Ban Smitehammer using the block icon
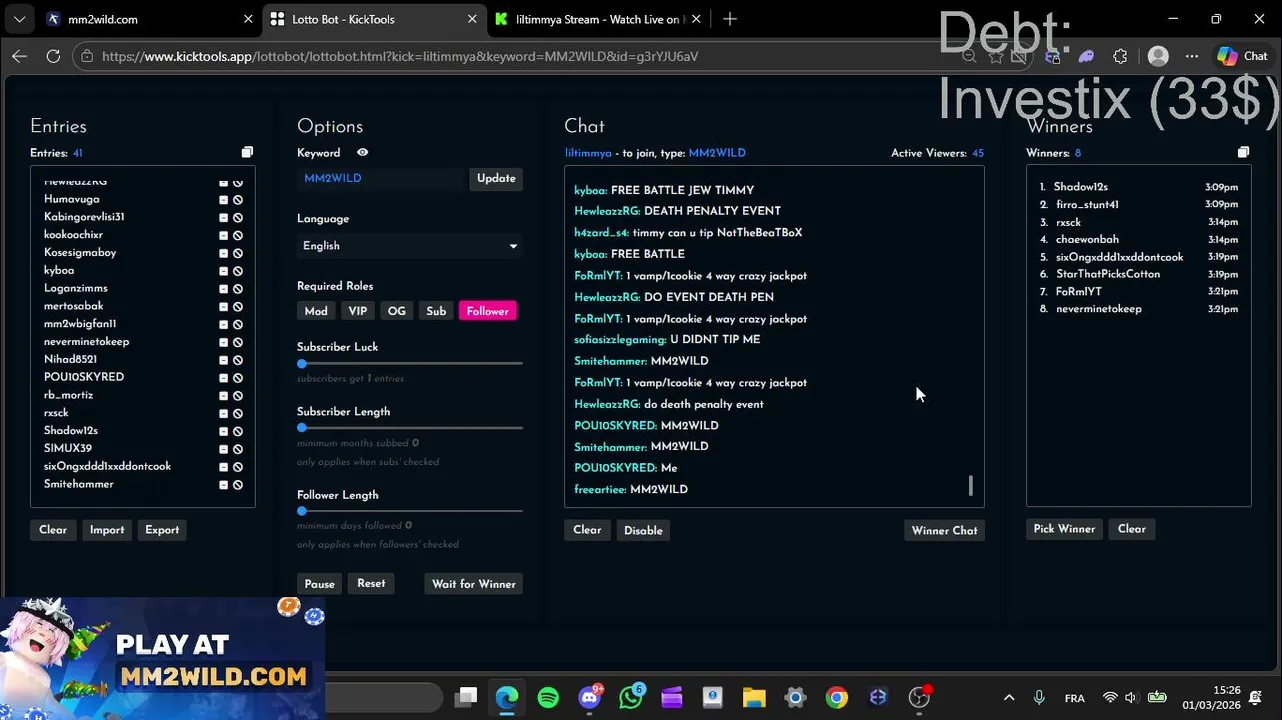Viewport: 1282px width, 720px height. pyautogui.click(x=238, y=485)
